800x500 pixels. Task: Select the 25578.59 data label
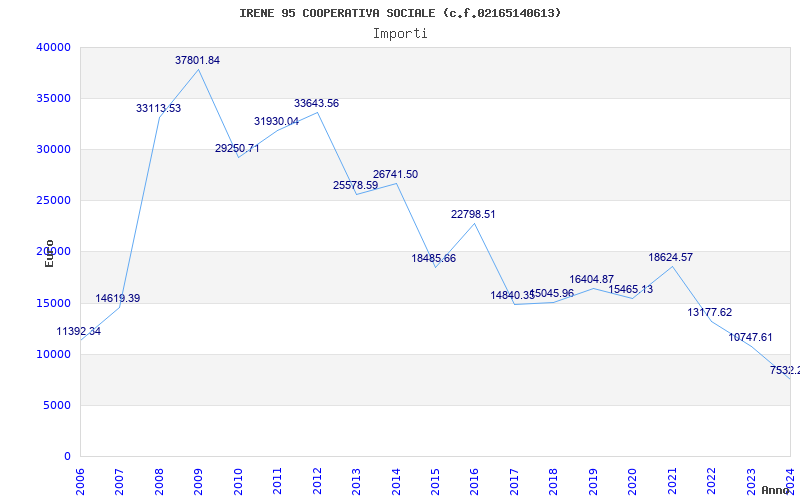click(356, 186)
